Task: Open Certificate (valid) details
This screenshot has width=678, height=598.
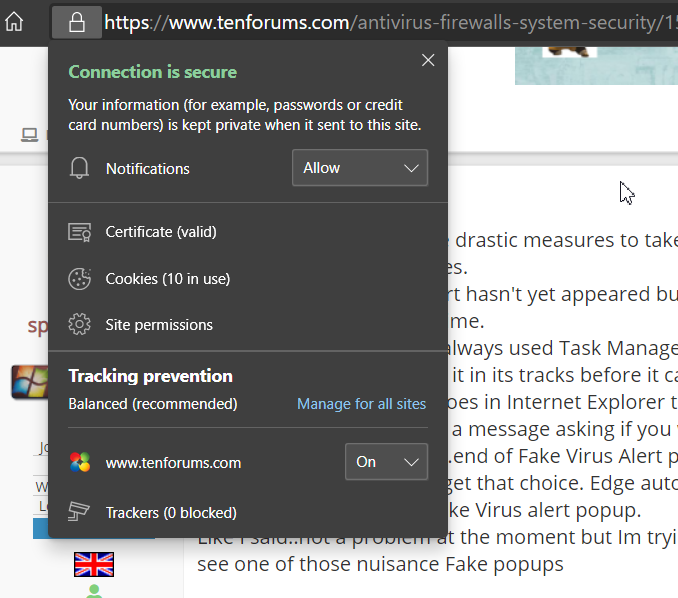Action: (x=161, y=232)
